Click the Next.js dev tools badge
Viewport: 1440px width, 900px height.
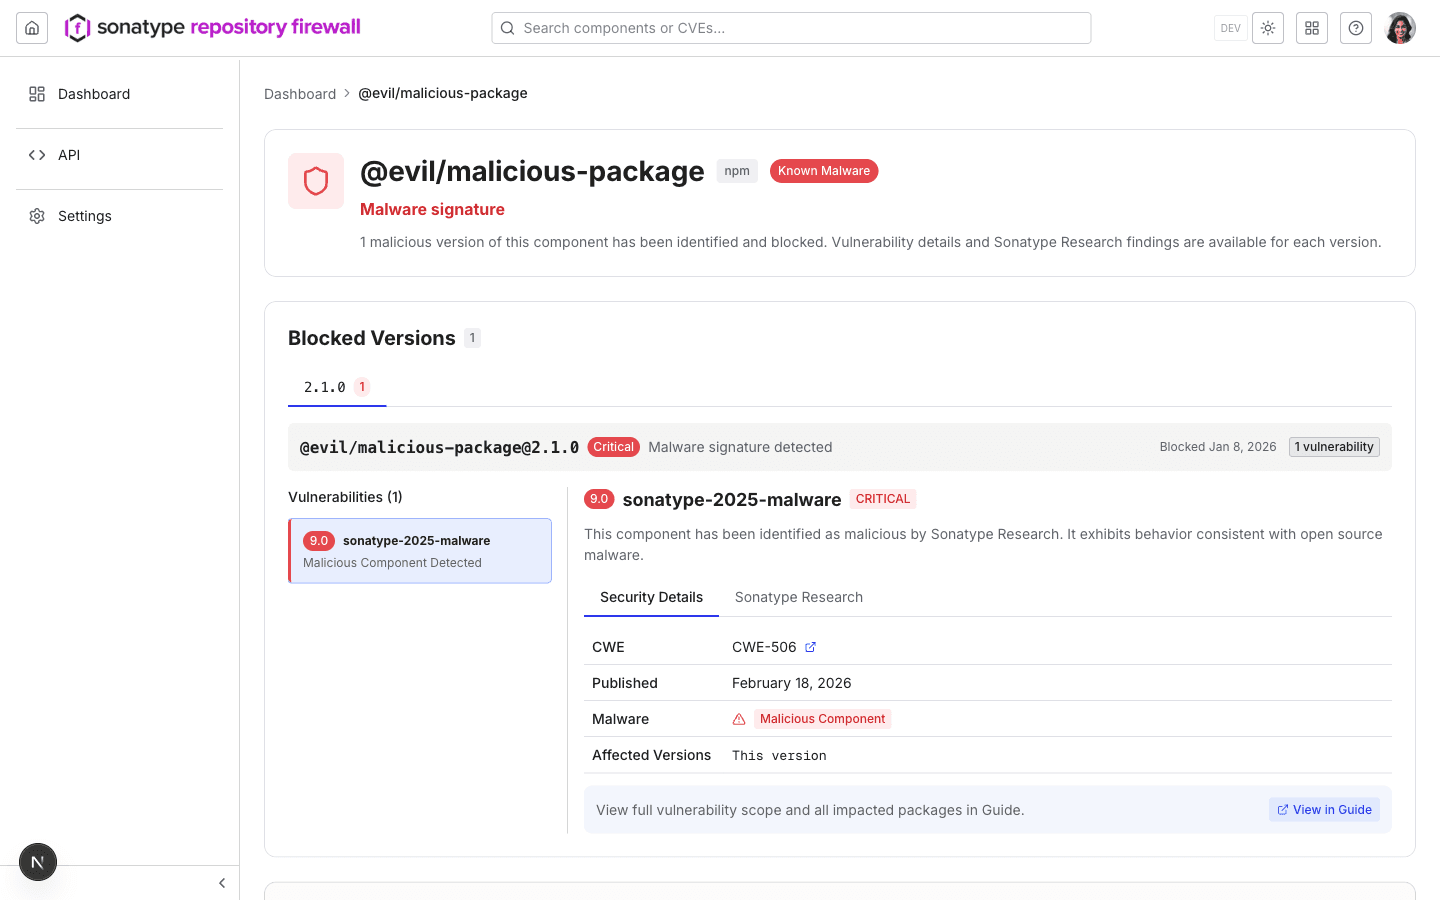[x=38, y=862]
